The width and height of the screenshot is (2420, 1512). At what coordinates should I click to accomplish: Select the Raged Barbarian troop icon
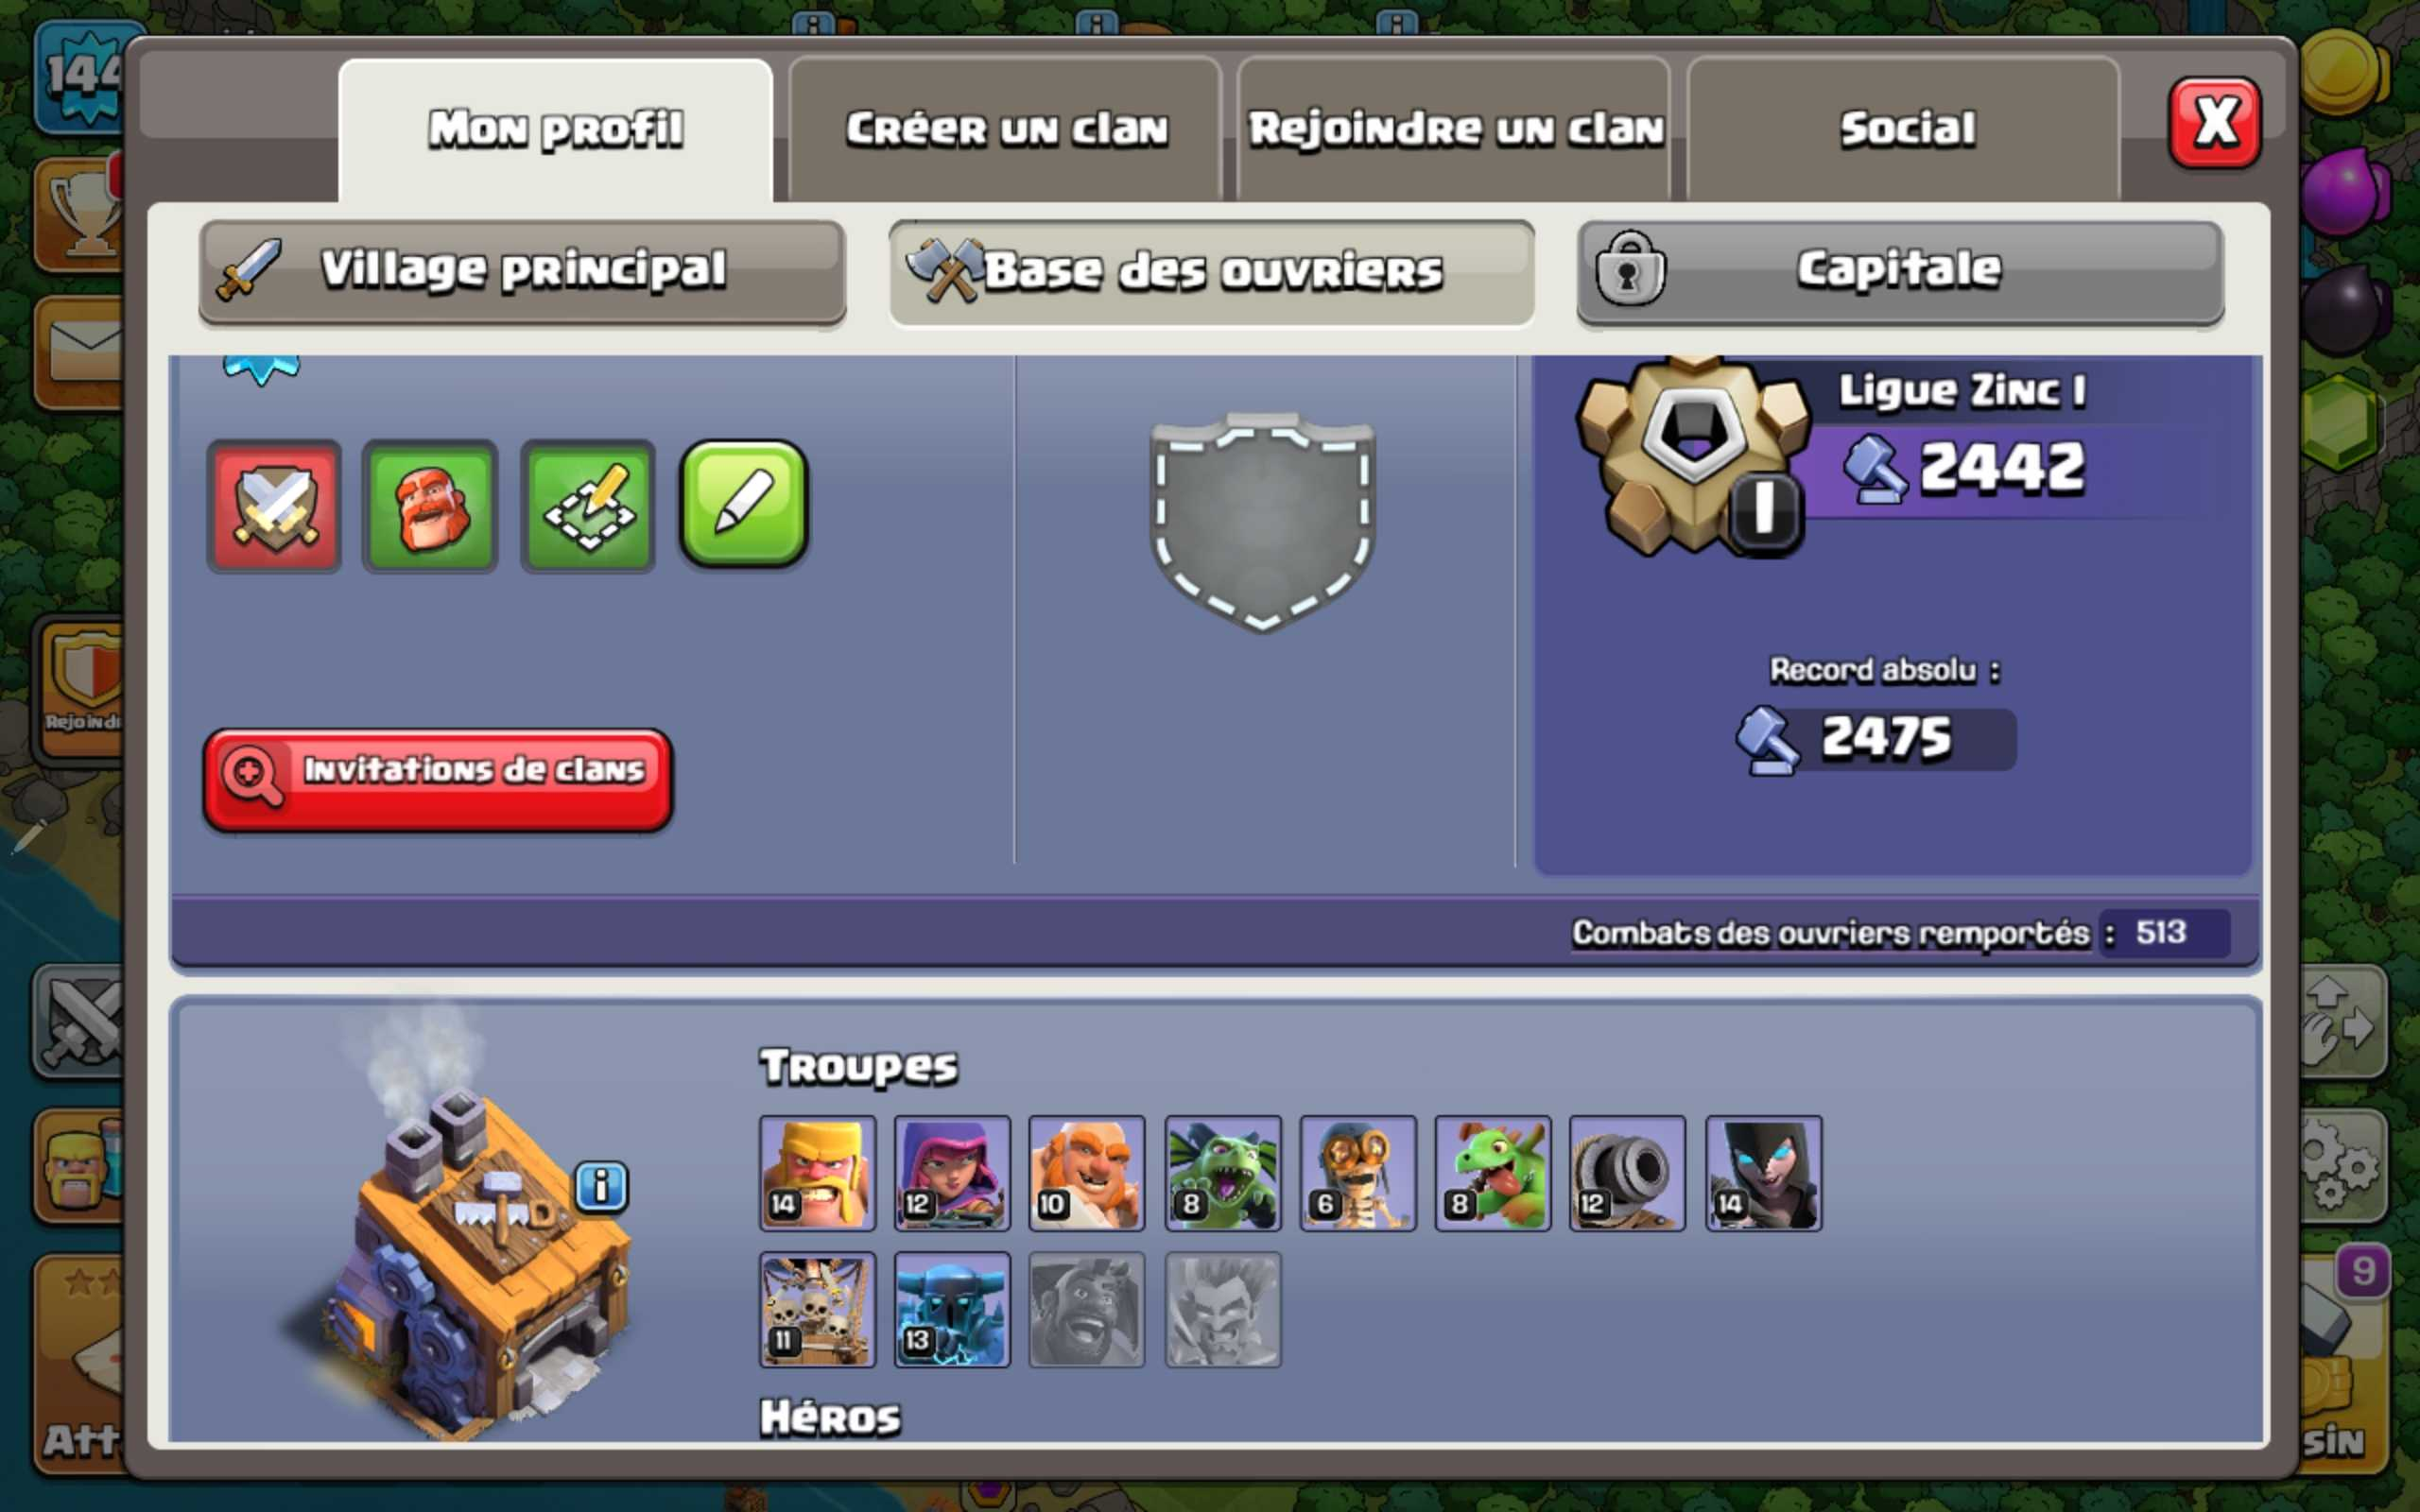pos(817,1173)
